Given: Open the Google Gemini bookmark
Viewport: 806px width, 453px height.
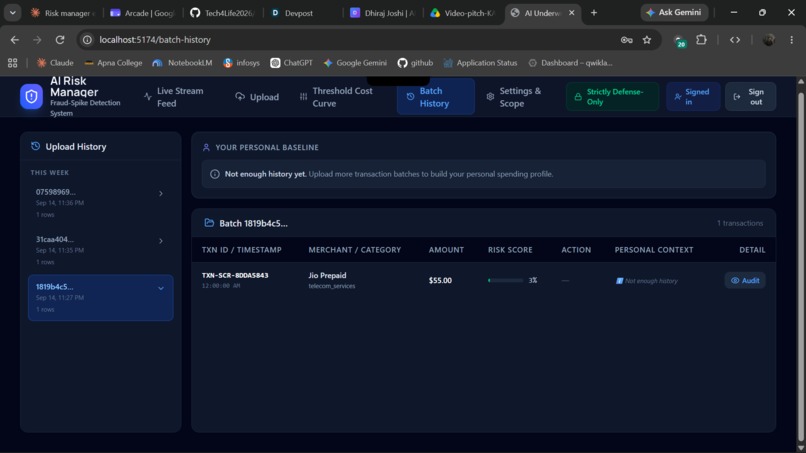Looking at the screenshot, I should tap(355, 63).
